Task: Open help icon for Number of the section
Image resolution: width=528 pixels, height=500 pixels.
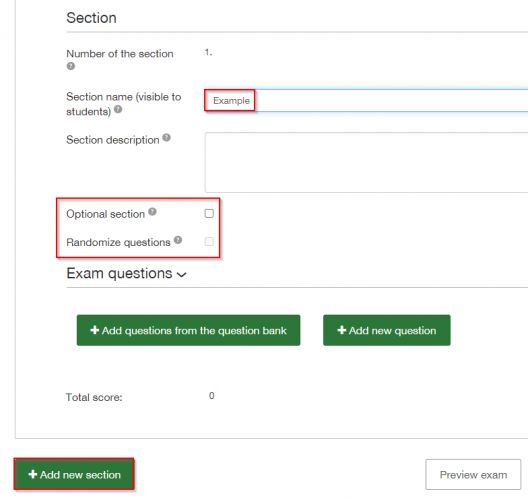Action: point(71,66)
